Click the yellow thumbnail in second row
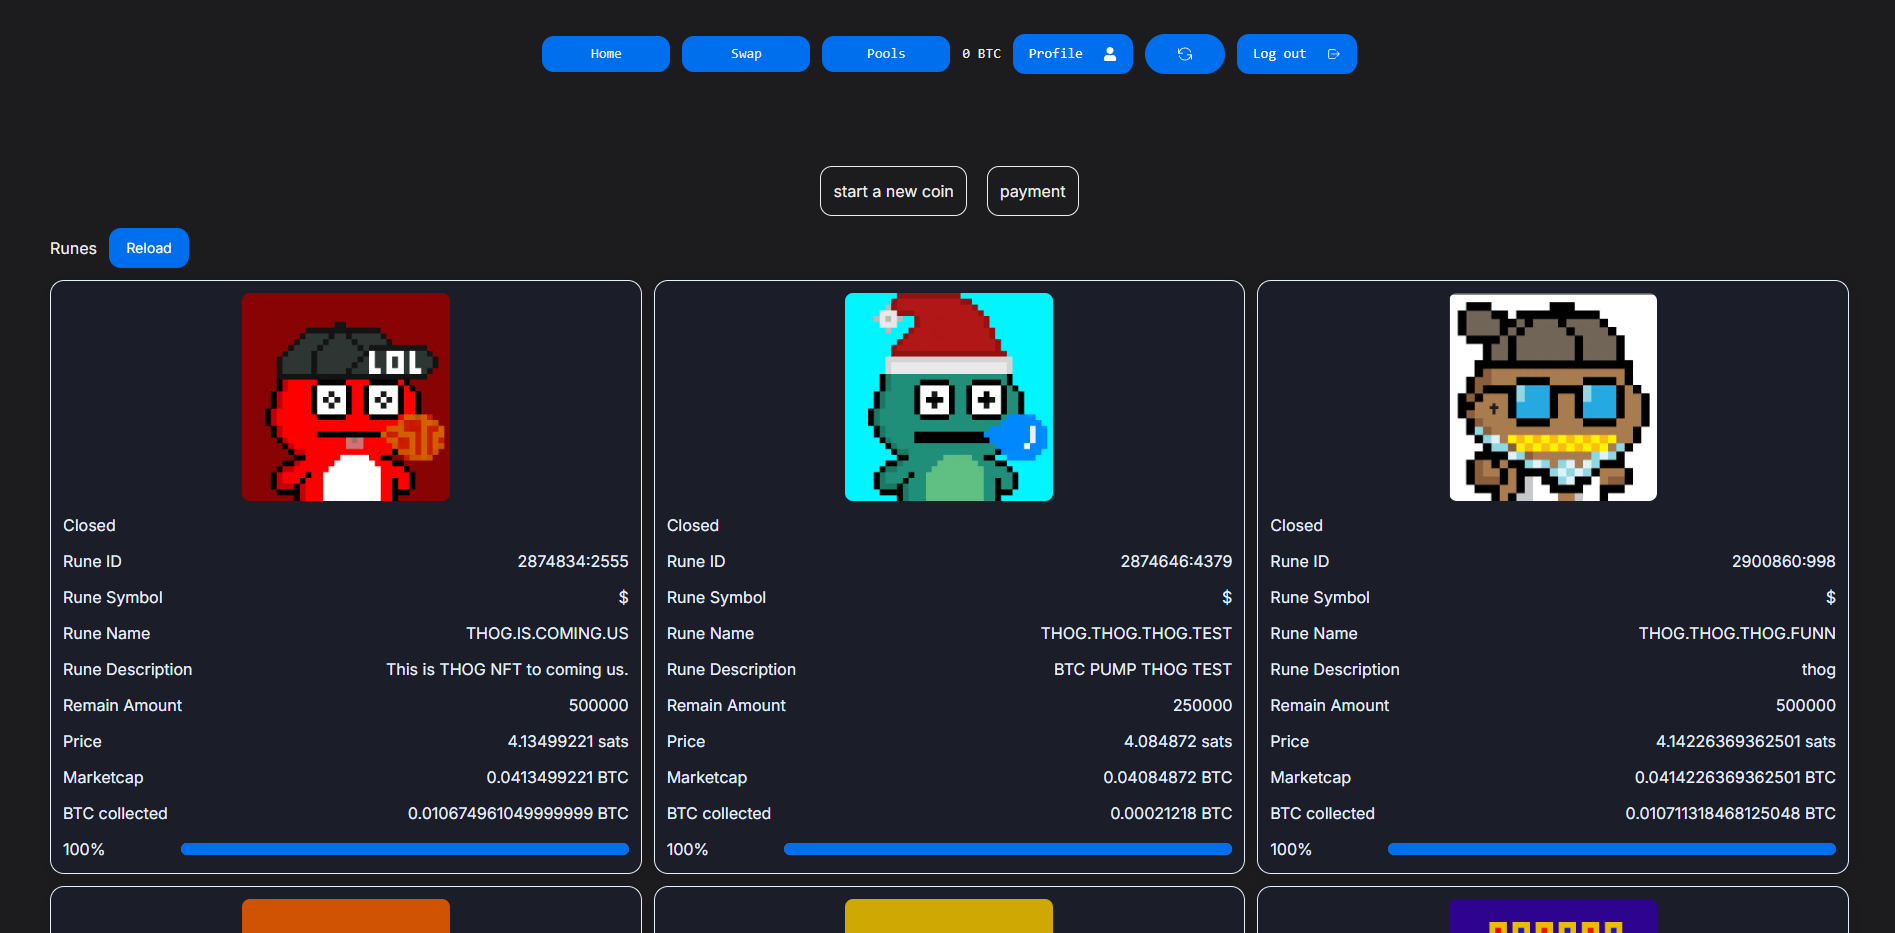This screenshot has width=1895, height=933. click(x=949, y=916)
